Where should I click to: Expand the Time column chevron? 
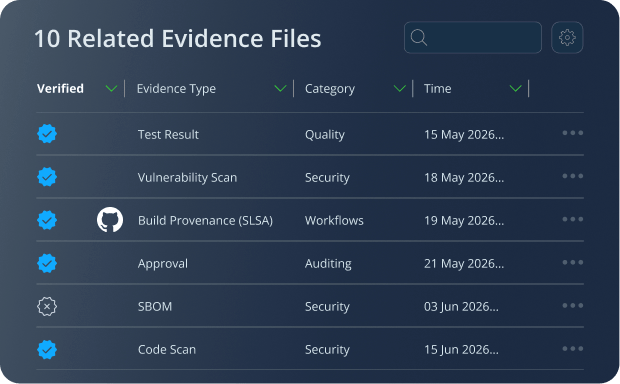tap(516, 89)
